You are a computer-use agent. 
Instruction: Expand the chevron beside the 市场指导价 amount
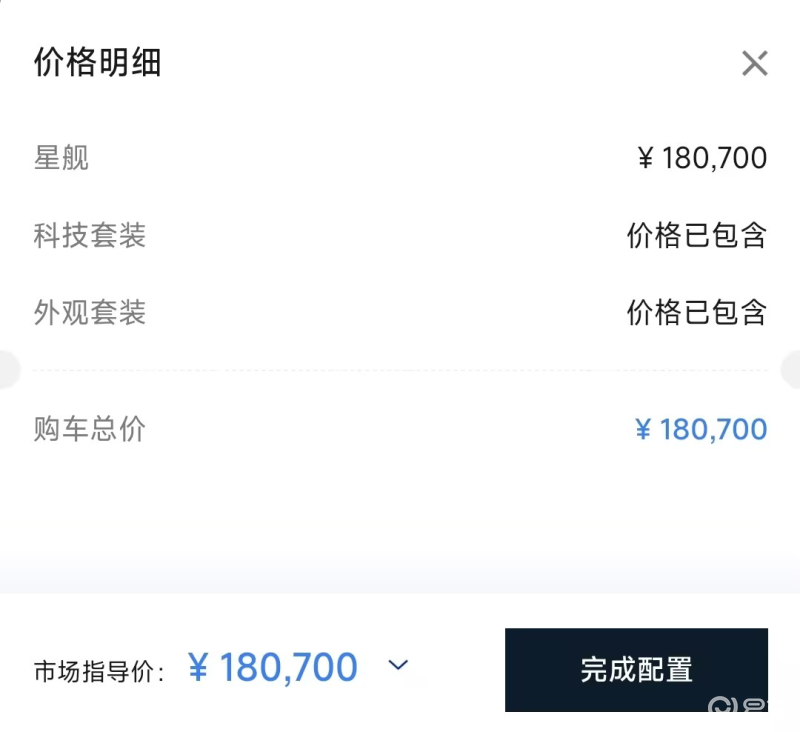[398, 665]
